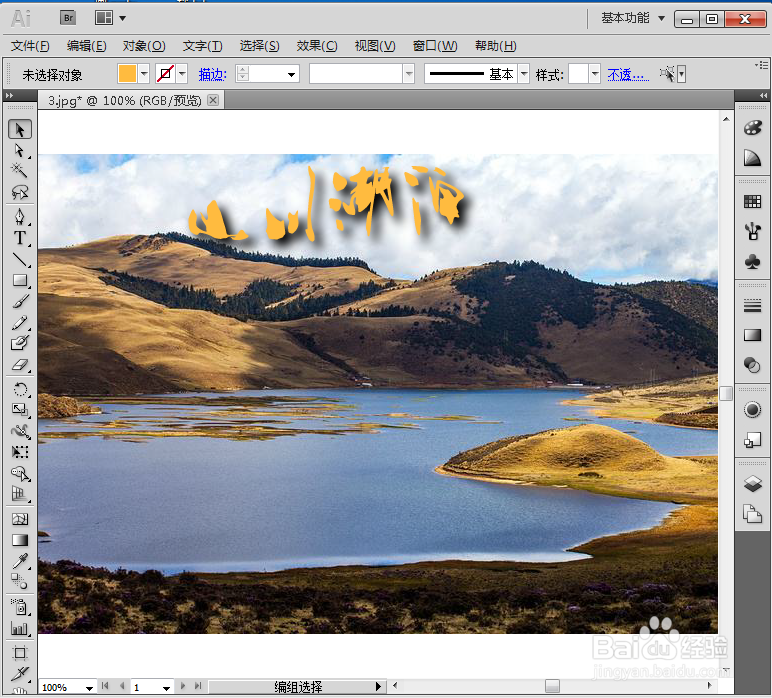
Task: Select the Eyedropper tool
Action: coord(20,561)
